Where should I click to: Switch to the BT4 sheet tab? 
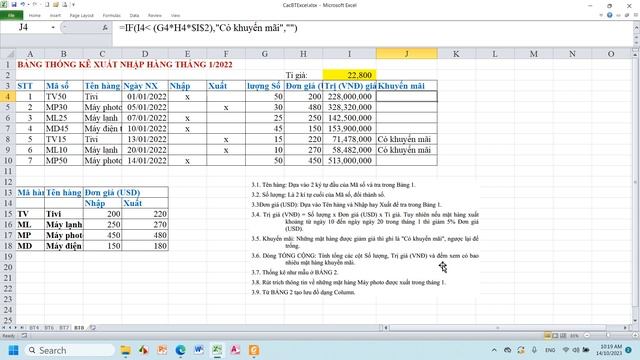[34, 327]
